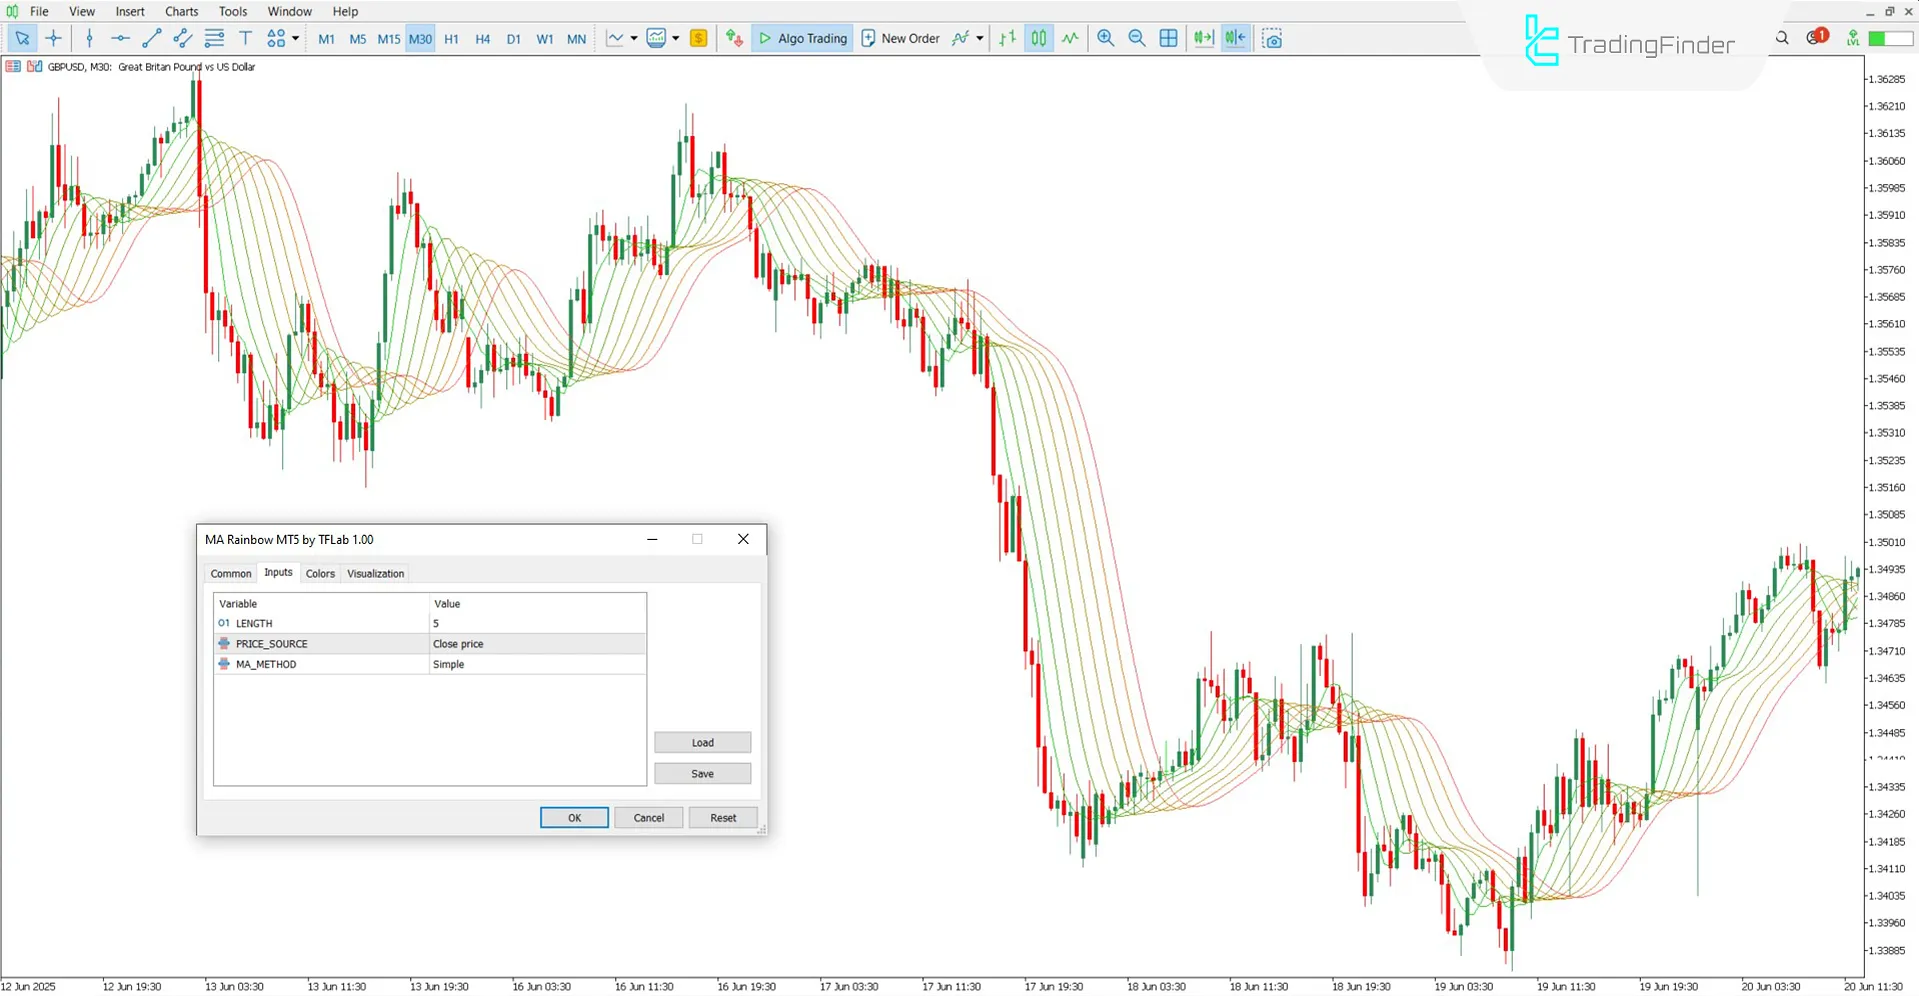Open the Charts menu

pyautogui.click(x=181, y=11)
